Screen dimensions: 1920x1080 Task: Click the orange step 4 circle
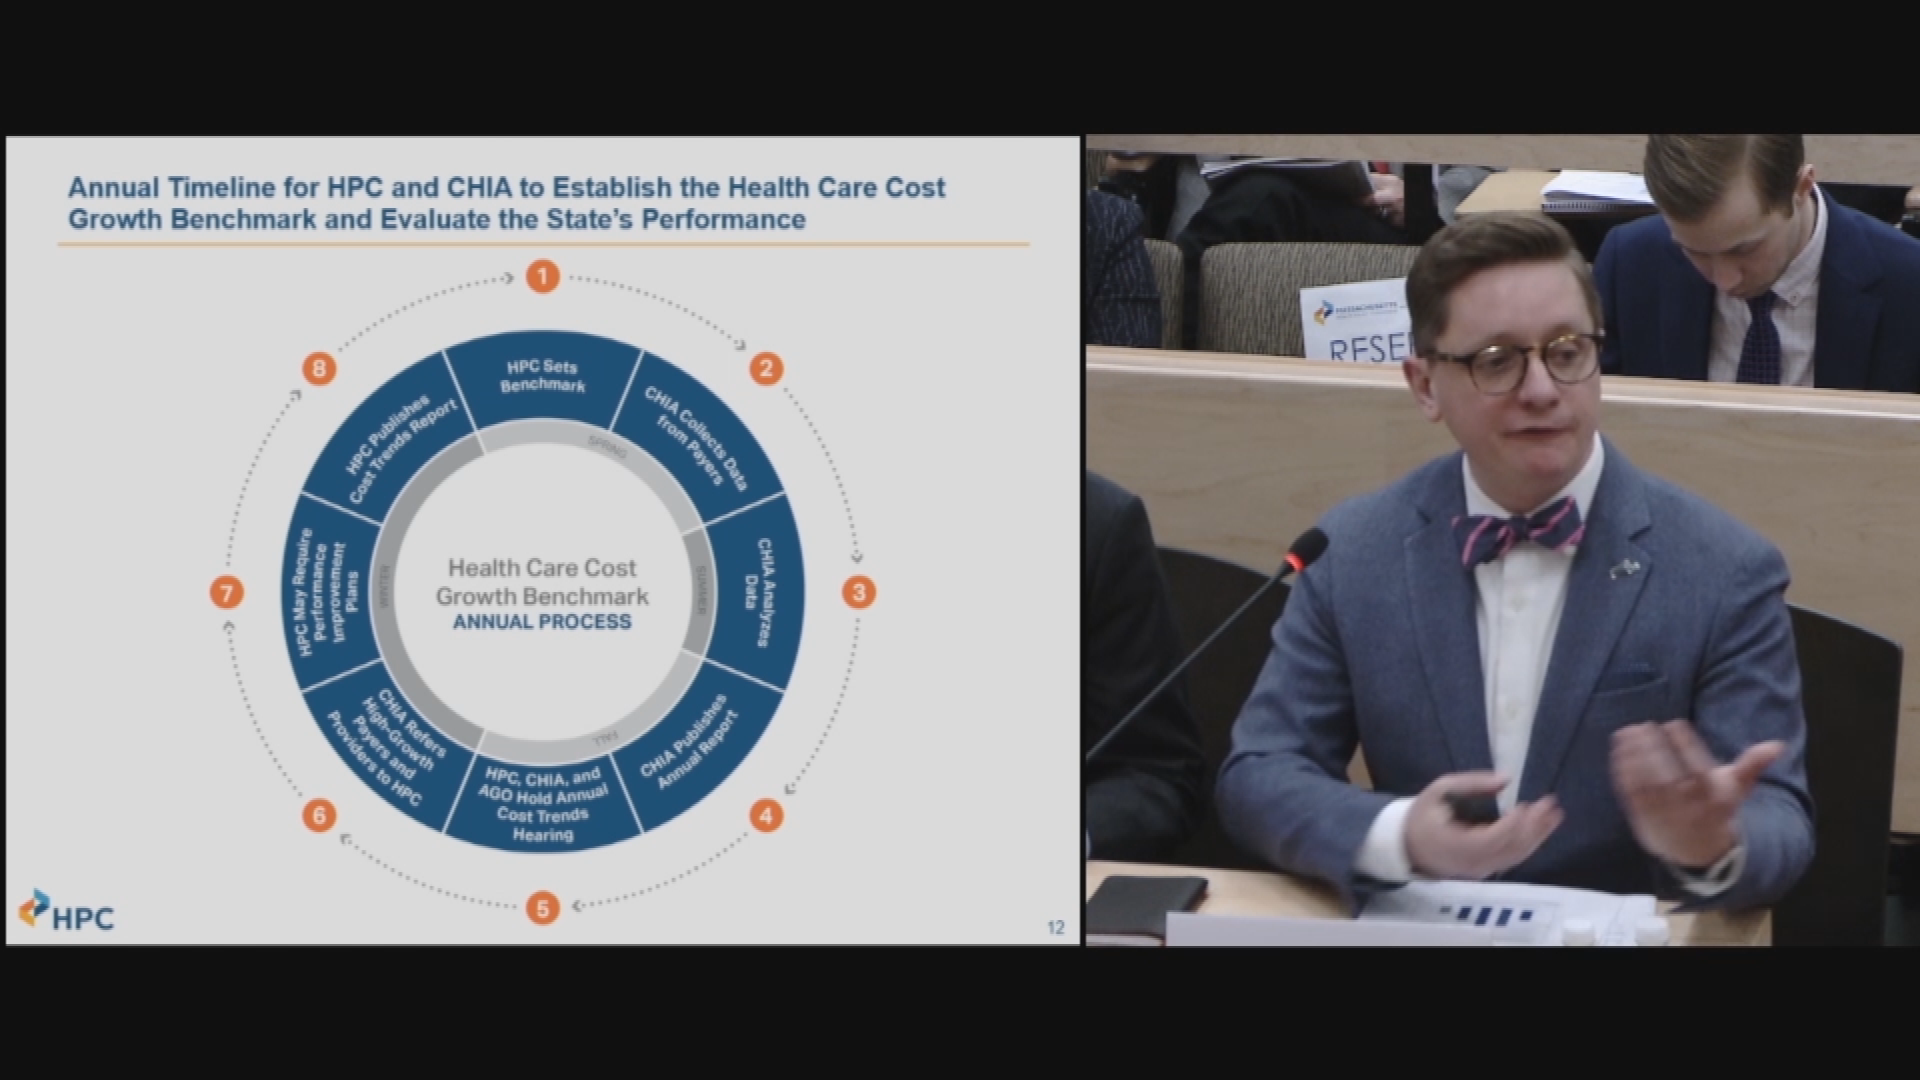[766, 816]
